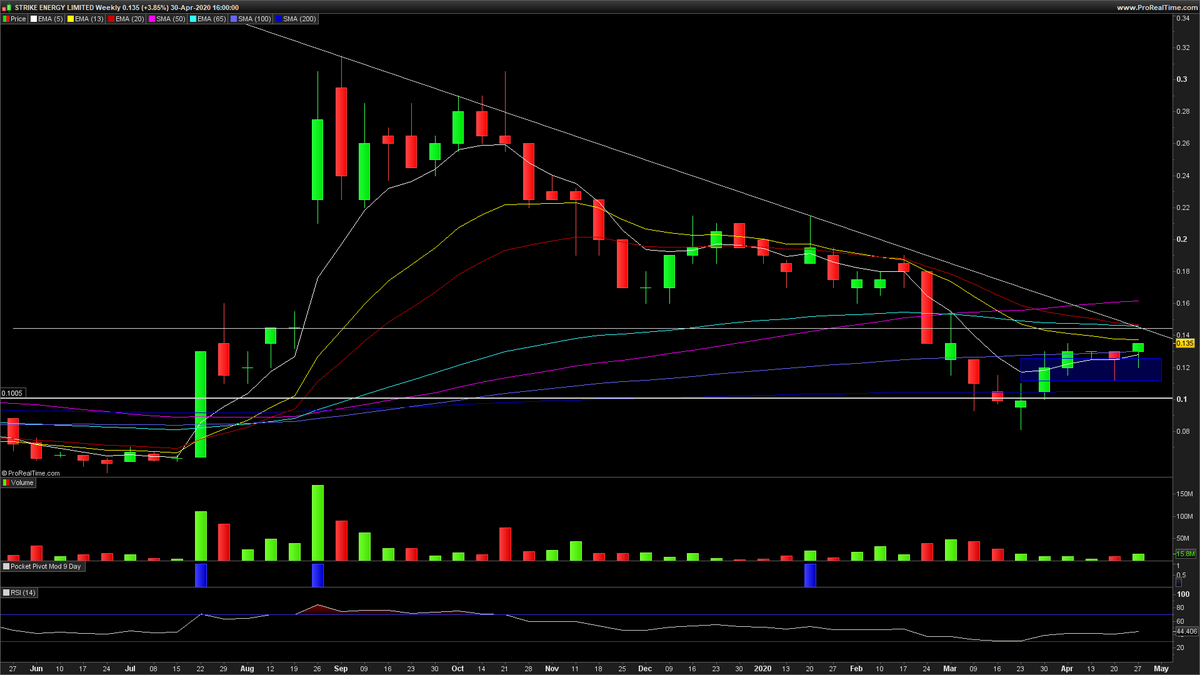
Task: Open the Price legend settings
Action: click(x=14, y=19)
